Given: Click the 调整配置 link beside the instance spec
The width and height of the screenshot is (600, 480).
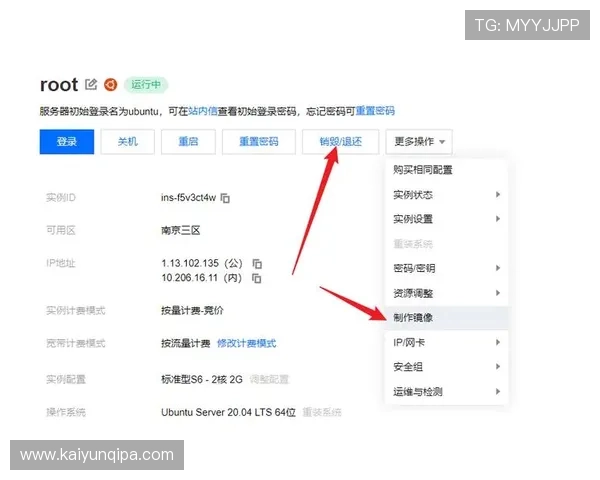Looking at the screenshot, I should [x=269, y=380].
